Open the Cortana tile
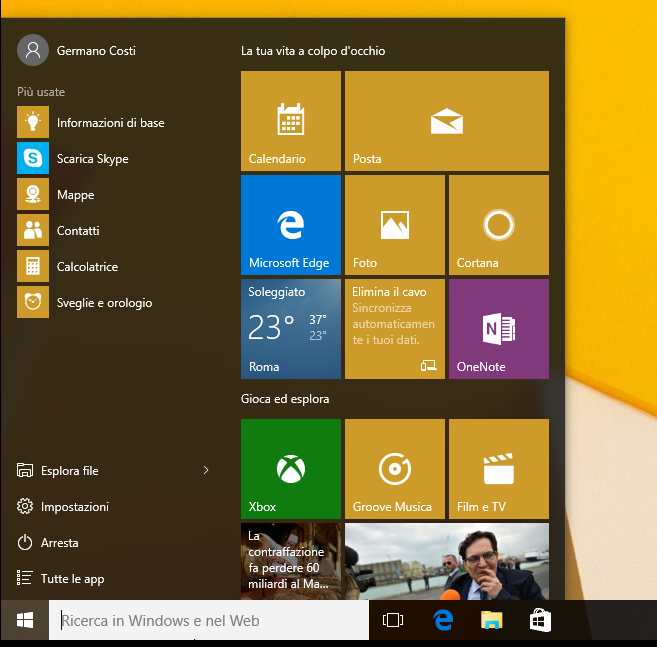This screenshot has height=647, width=657. tap(499, 225)
